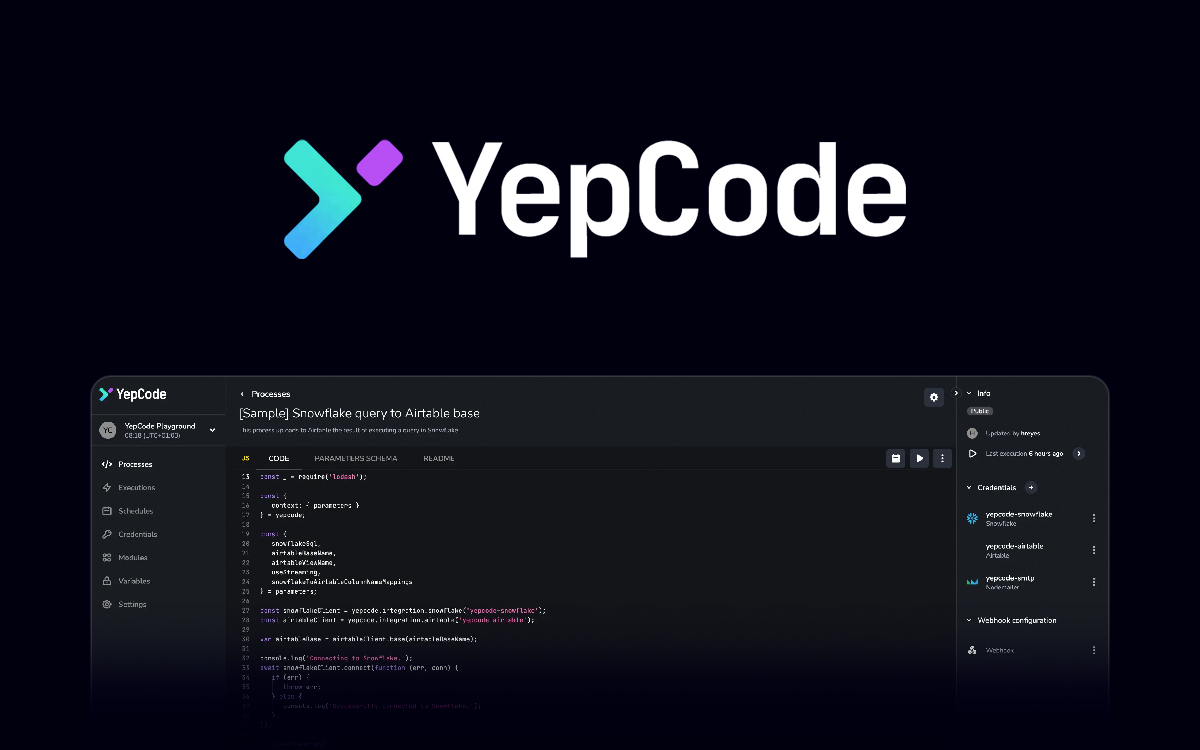Add a credential with the plus icon
This screenshot has height=750, width=1200.
(1031, 487)
